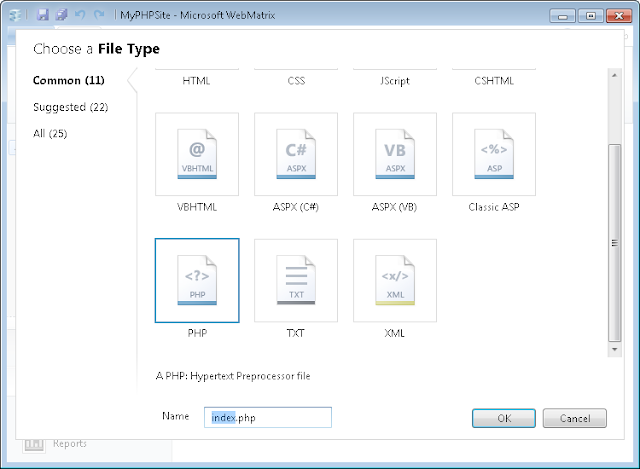Screen dimensions: 640x469
Task: Select the Classic ASP file type icon
Action: pos(494,154)
